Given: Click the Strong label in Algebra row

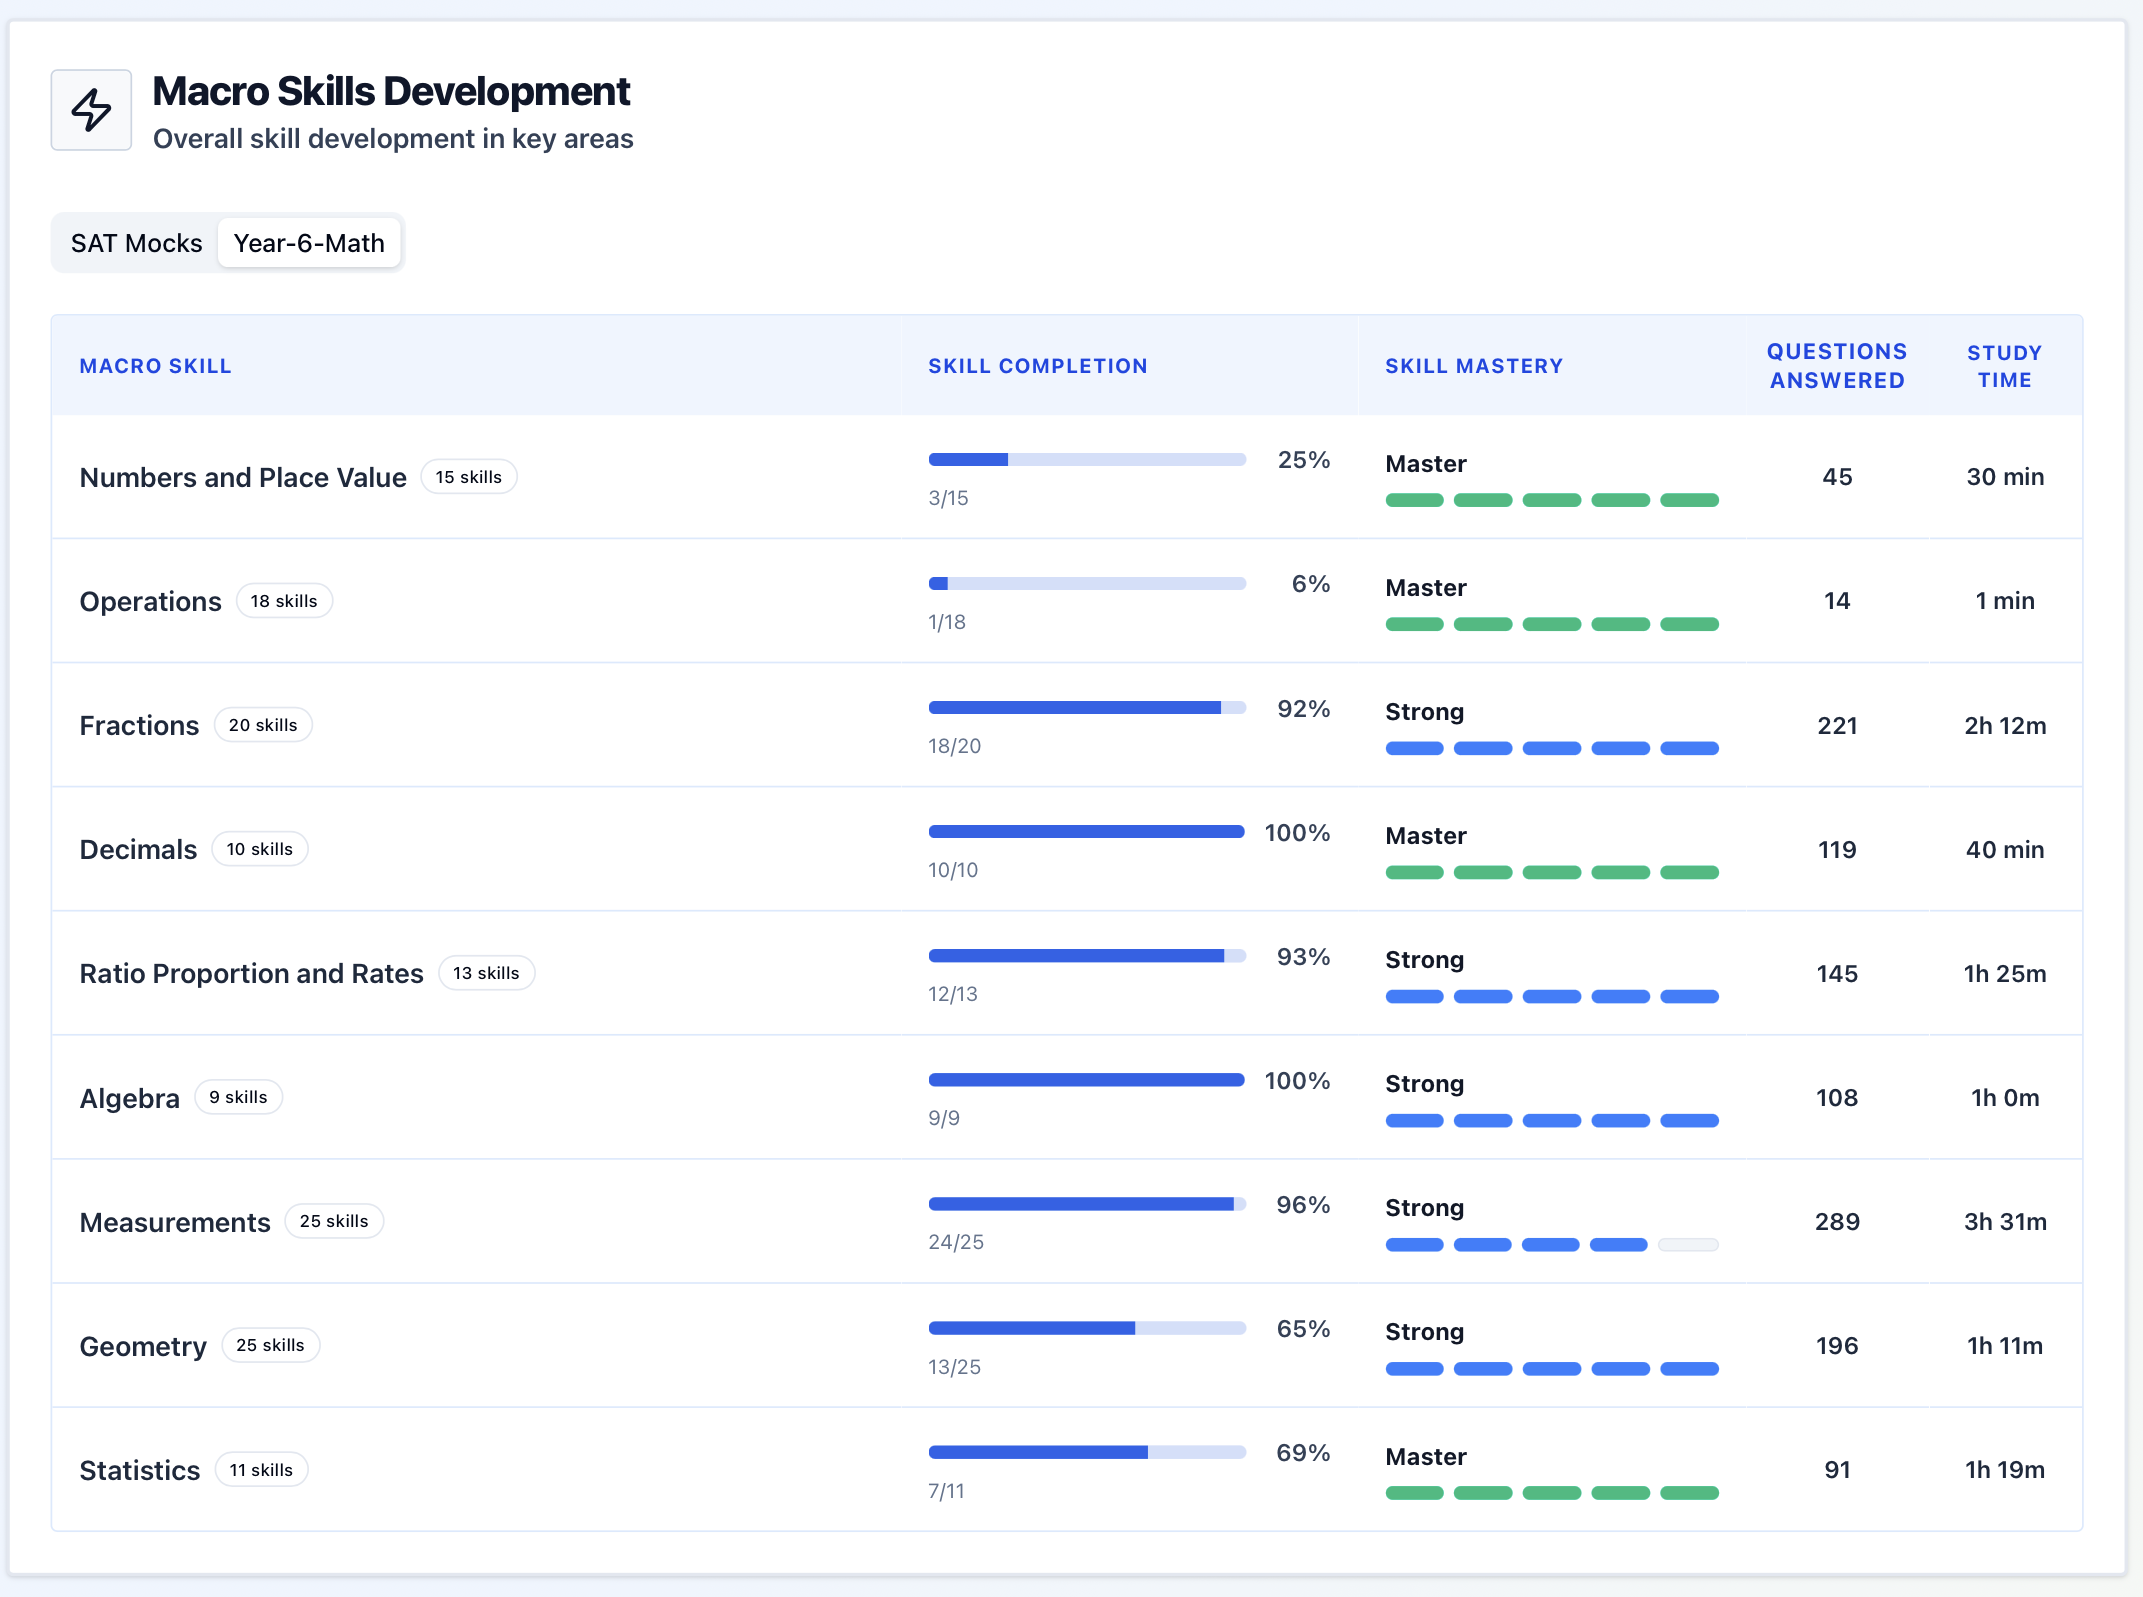Looking at the screenshot, I should click(x=1425, y=1084).
